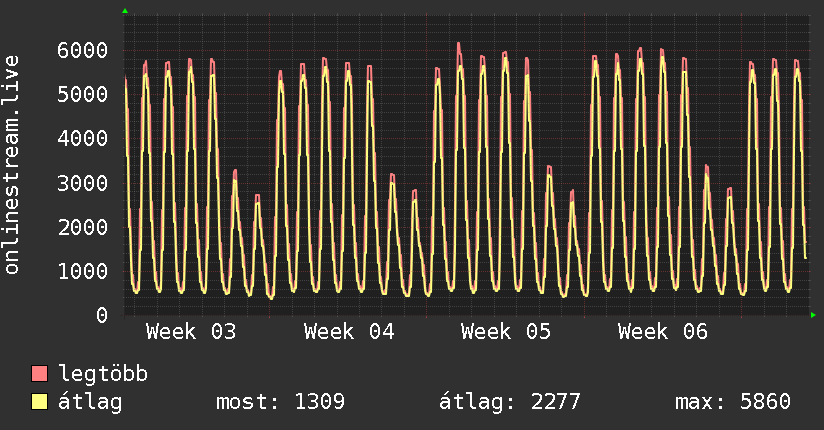824x430 pixels.
Task: Click the 5000 y-axis label
Action: (x=82, y=94)
